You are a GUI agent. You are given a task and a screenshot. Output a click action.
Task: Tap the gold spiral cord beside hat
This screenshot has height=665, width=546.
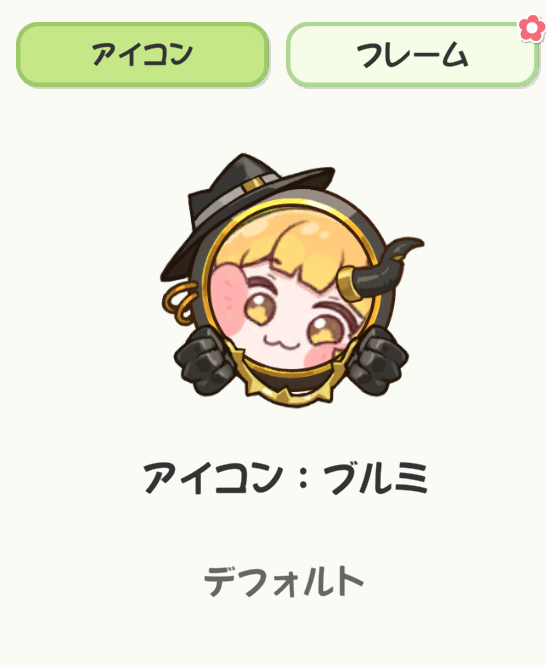click(x=180, y=302)
